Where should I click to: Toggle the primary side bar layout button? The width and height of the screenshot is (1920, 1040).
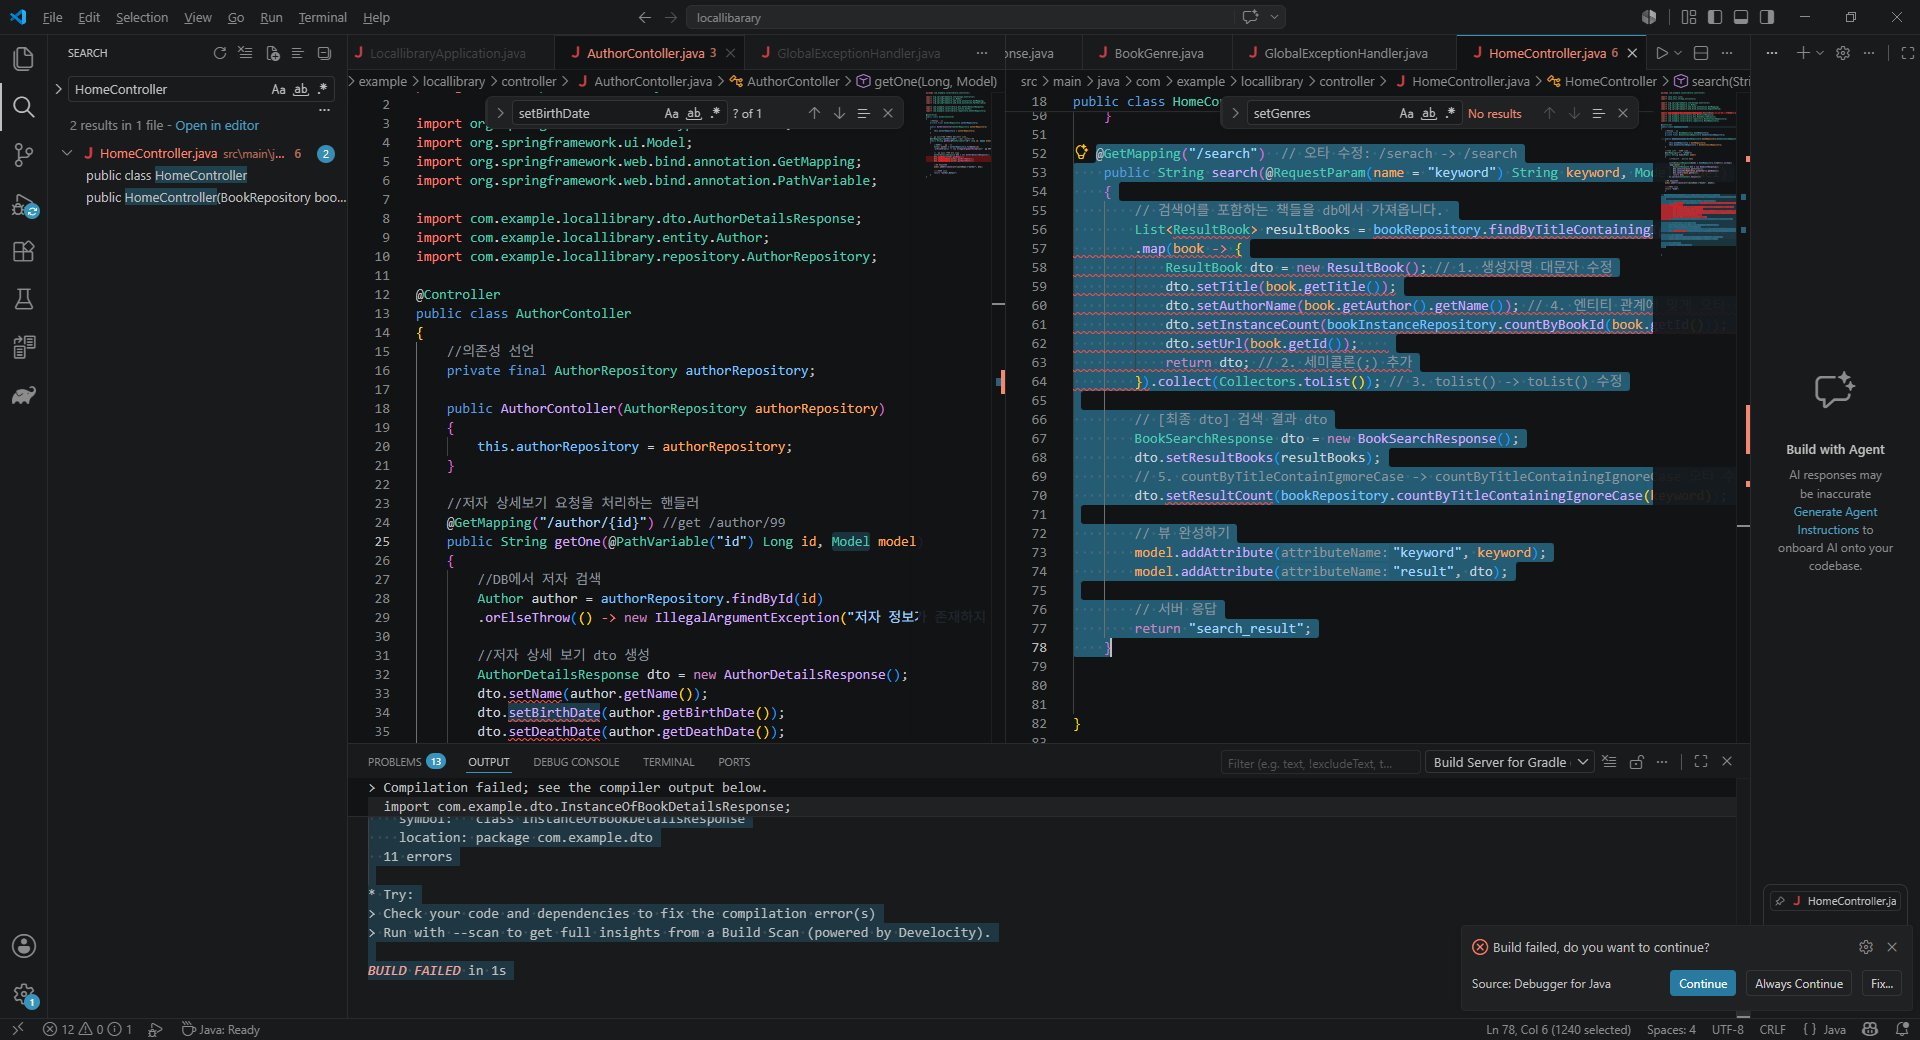tap(1715, 17)
